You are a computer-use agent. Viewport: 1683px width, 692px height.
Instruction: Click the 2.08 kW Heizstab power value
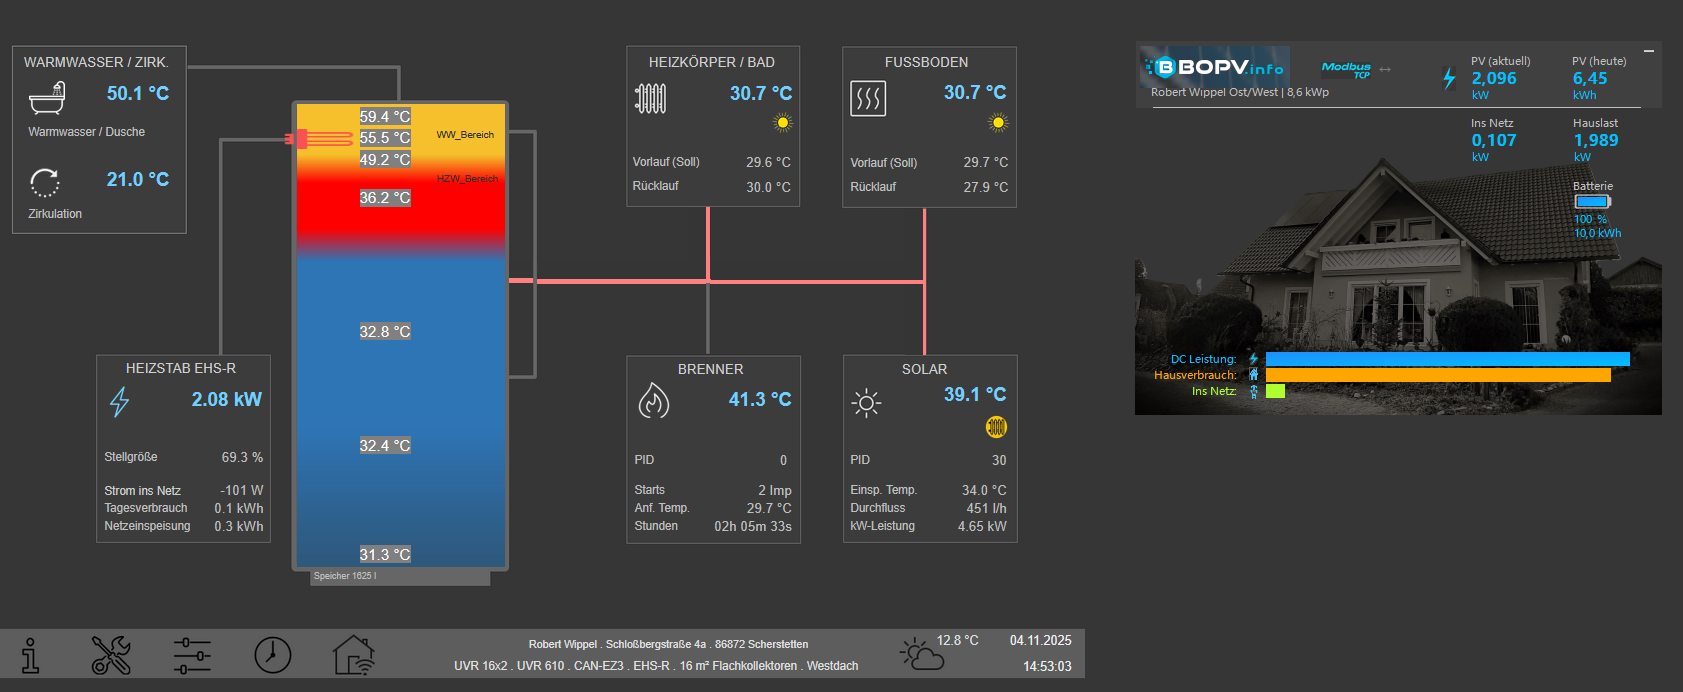click(226, 400)
